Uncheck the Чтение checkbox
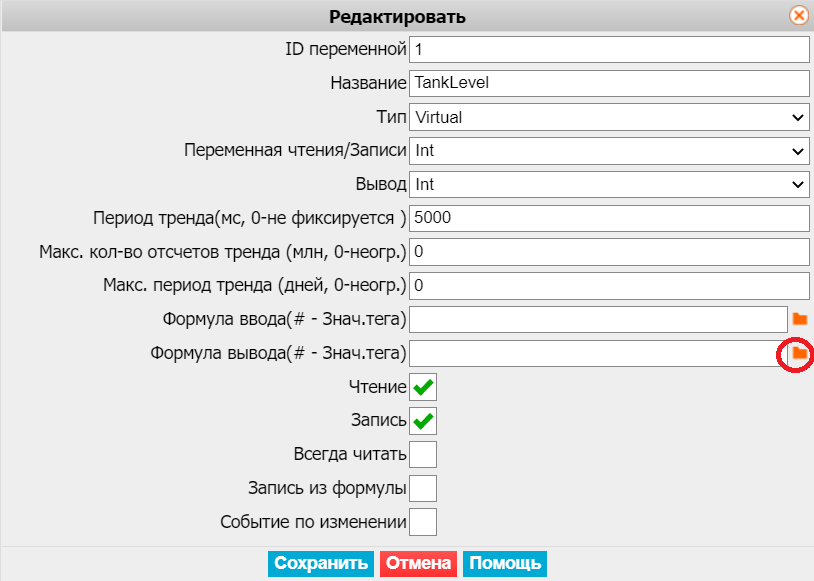Image resolution: width=814 pixels, height=581 pixels. (x=423, y=387)
